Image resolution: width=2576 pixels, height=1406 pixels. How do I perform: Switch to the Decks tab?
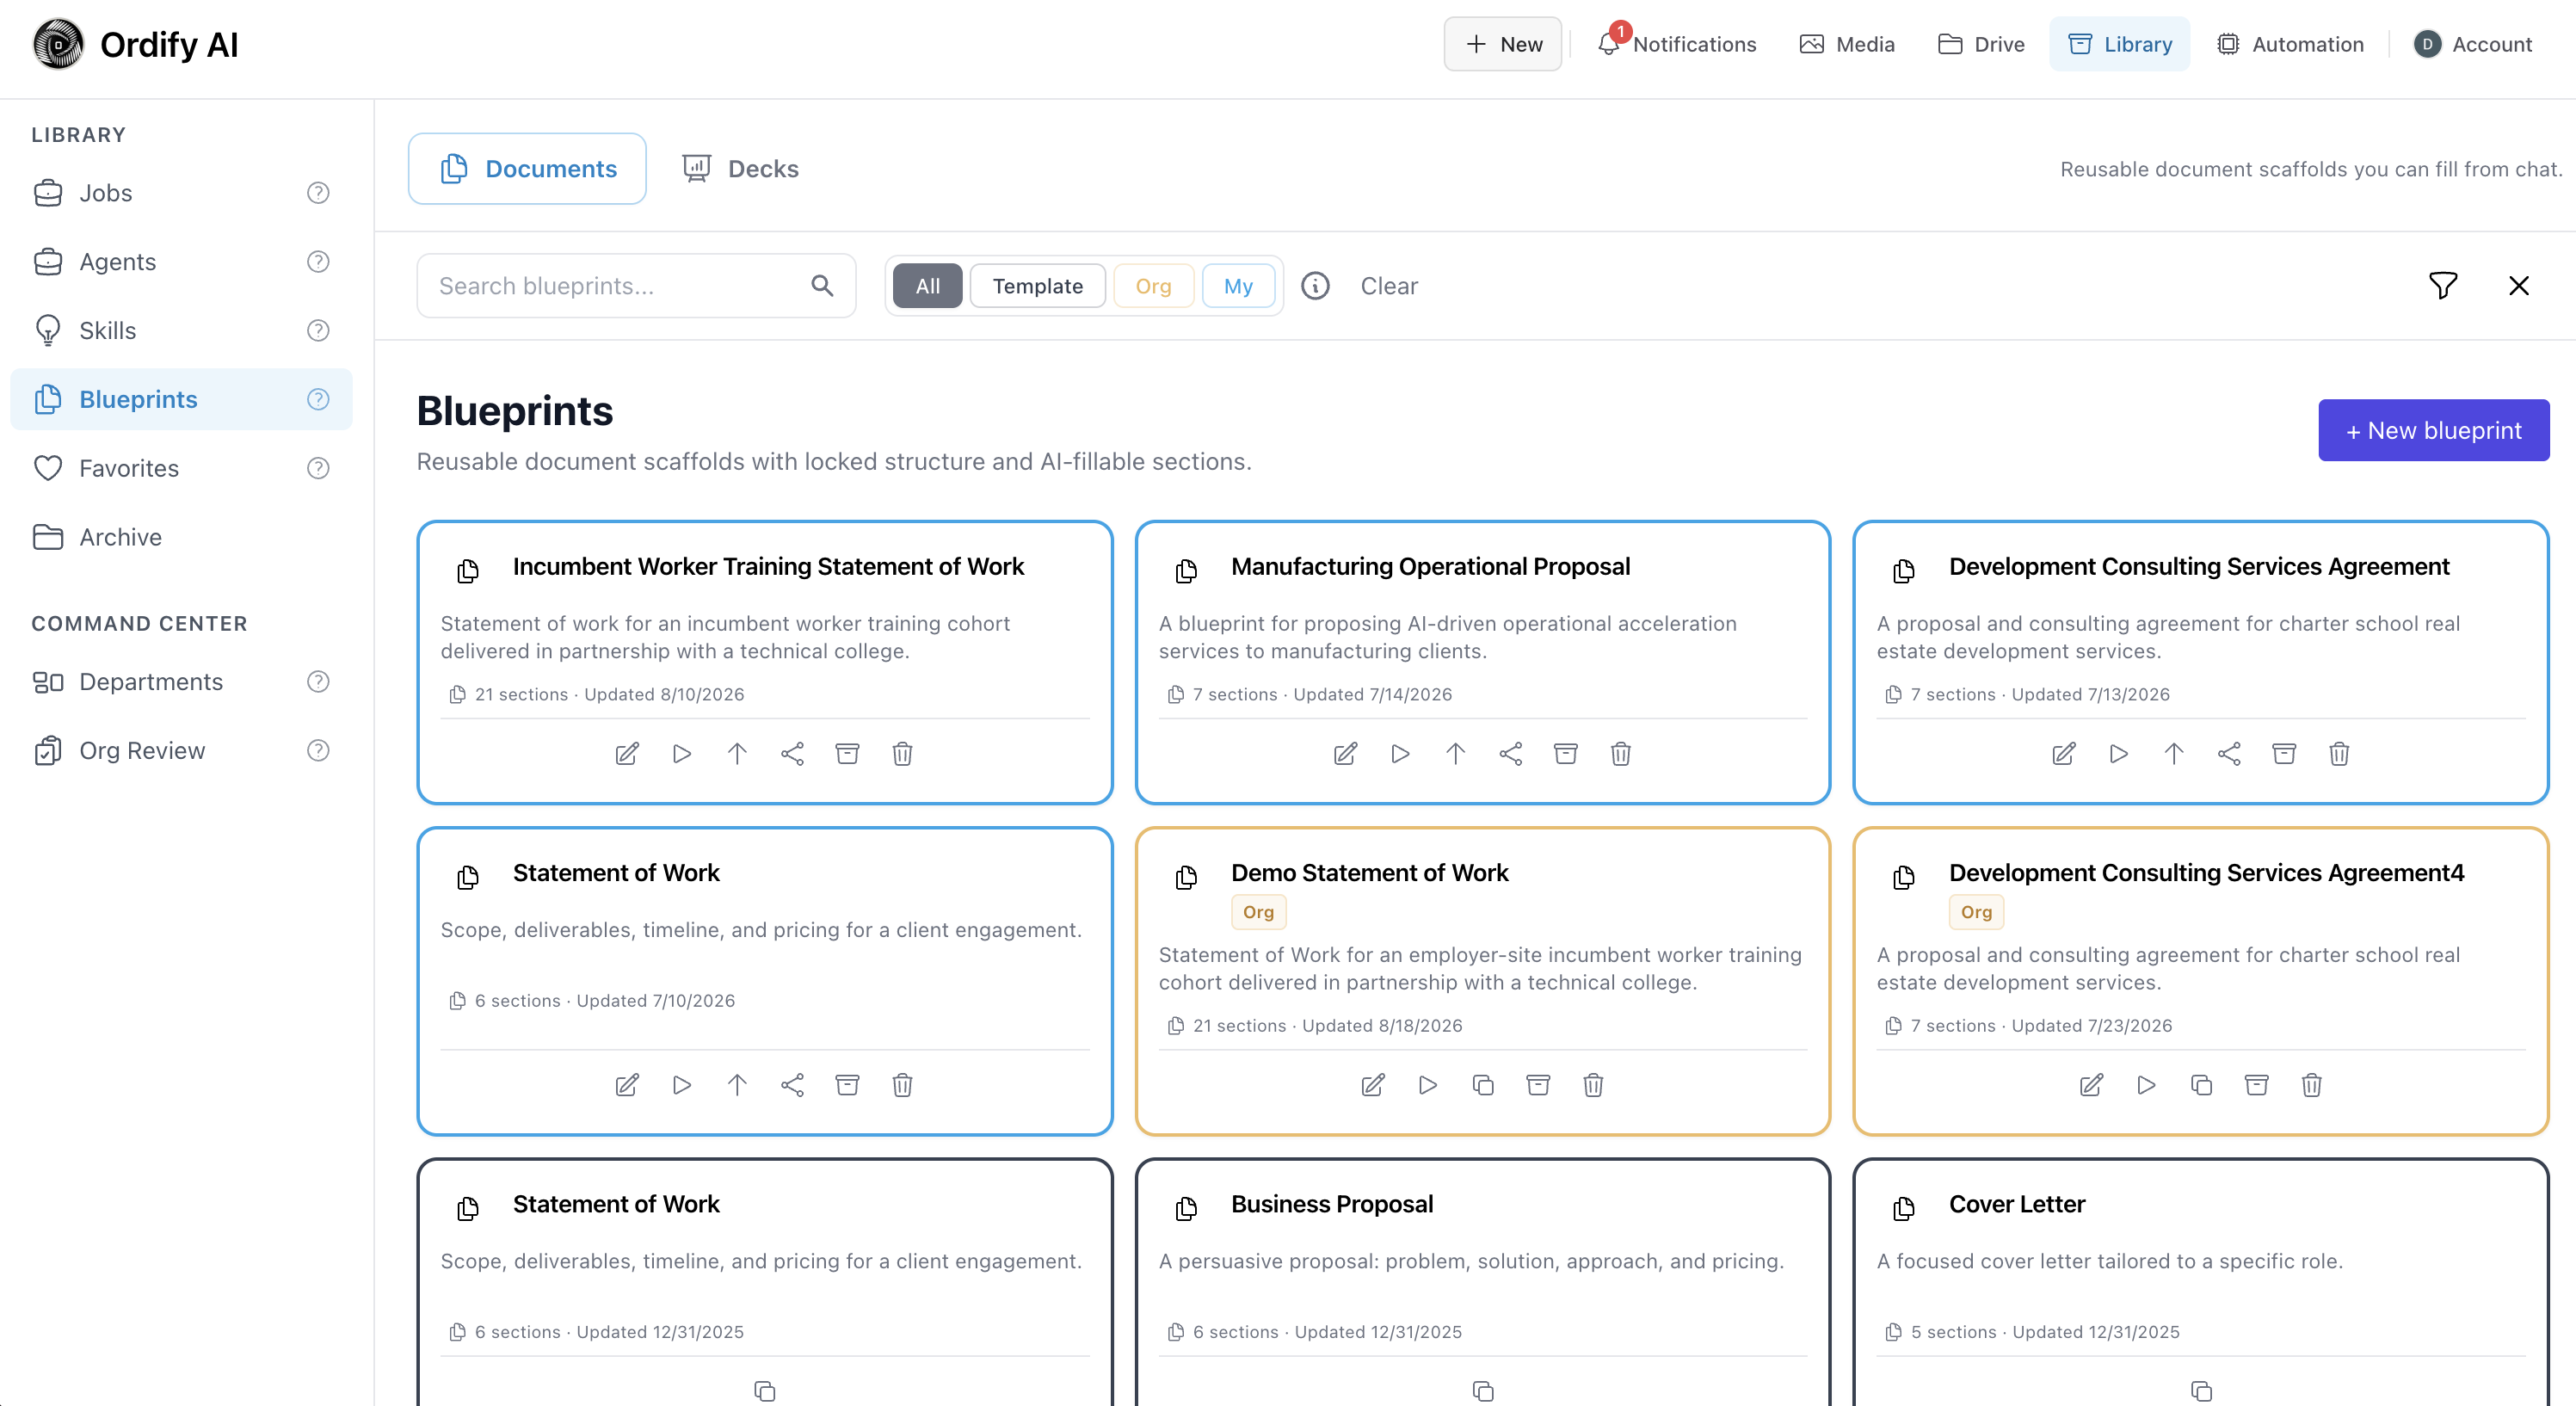coord(740,169)
